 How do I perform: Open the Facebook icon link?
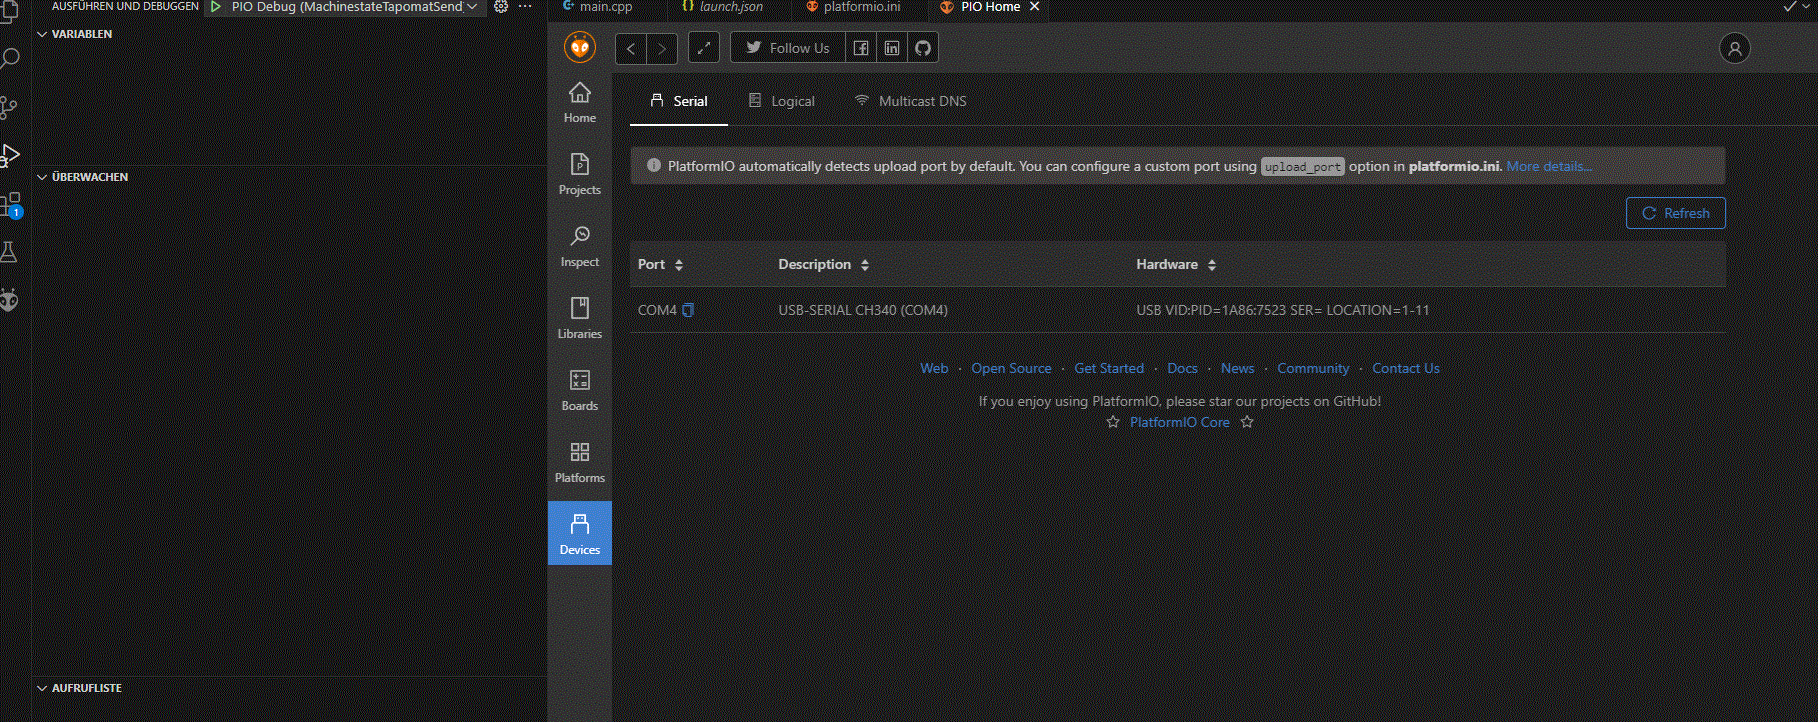861,47
